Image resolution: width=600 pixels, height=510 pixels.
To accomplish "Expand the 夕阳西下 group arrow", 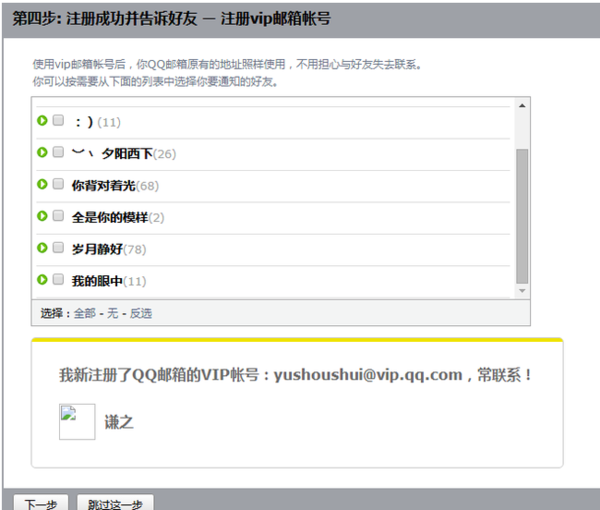I will [42, 152].
